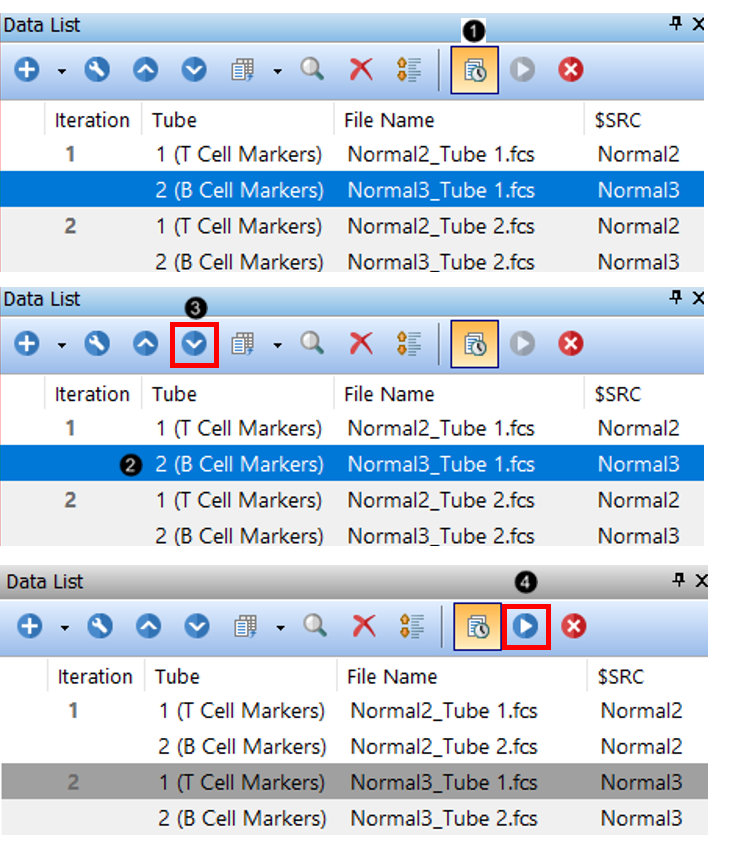Click the blue plus Add icon in the middle Data List panel
This screenshot has width=754, height=842.
coord(27,343)
